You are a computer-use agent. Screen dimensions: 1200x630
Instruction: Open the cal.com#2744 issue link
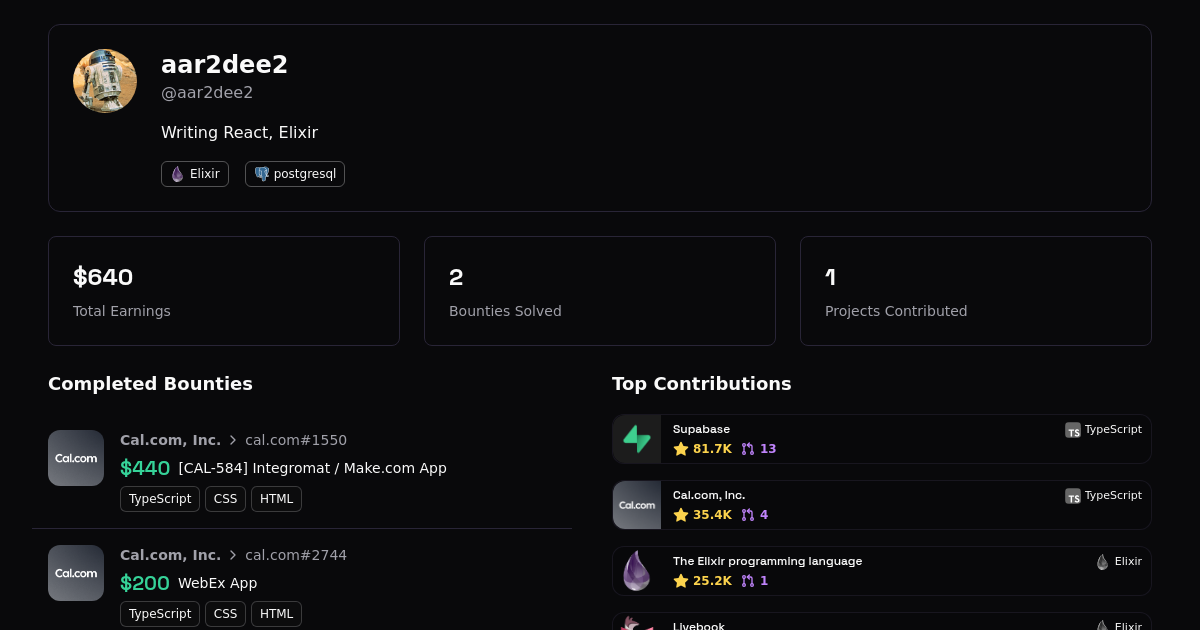pos(296,555)
